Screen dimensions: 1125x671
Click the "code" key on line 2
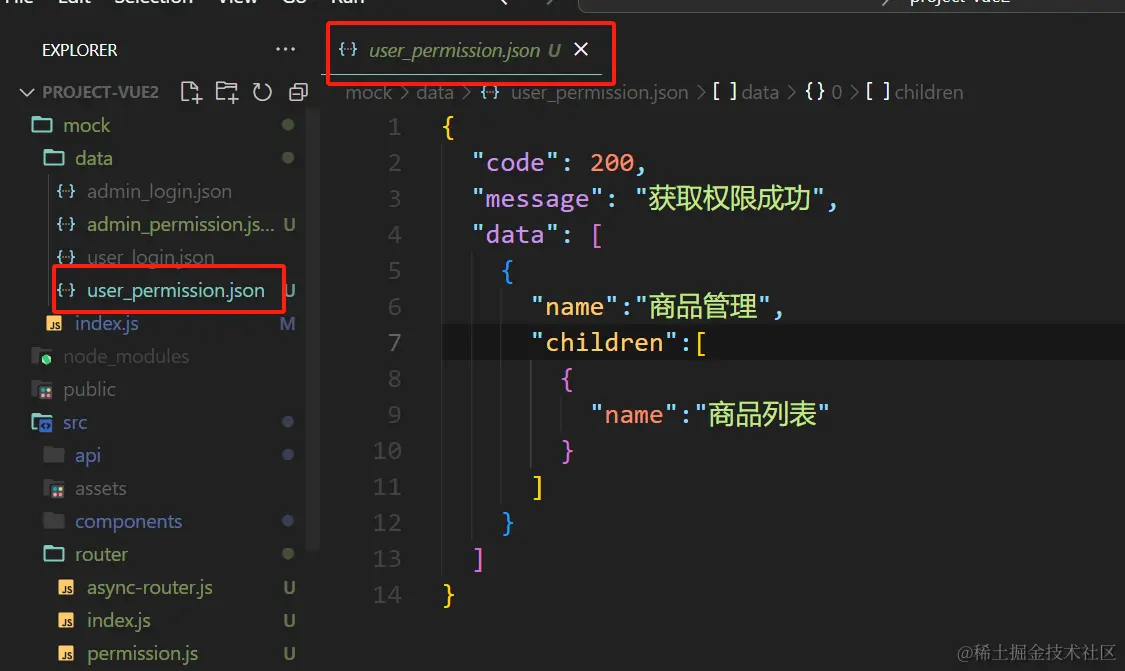(514, 163)
